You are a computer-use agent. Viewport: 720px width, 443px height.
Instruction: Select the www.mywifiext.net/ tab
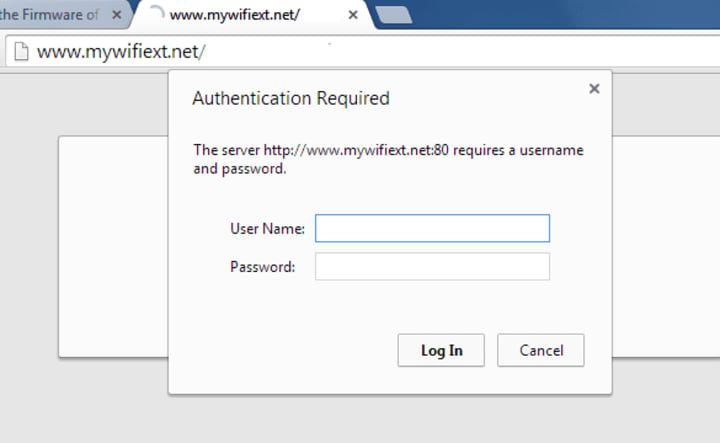click(x=240, y=17)
